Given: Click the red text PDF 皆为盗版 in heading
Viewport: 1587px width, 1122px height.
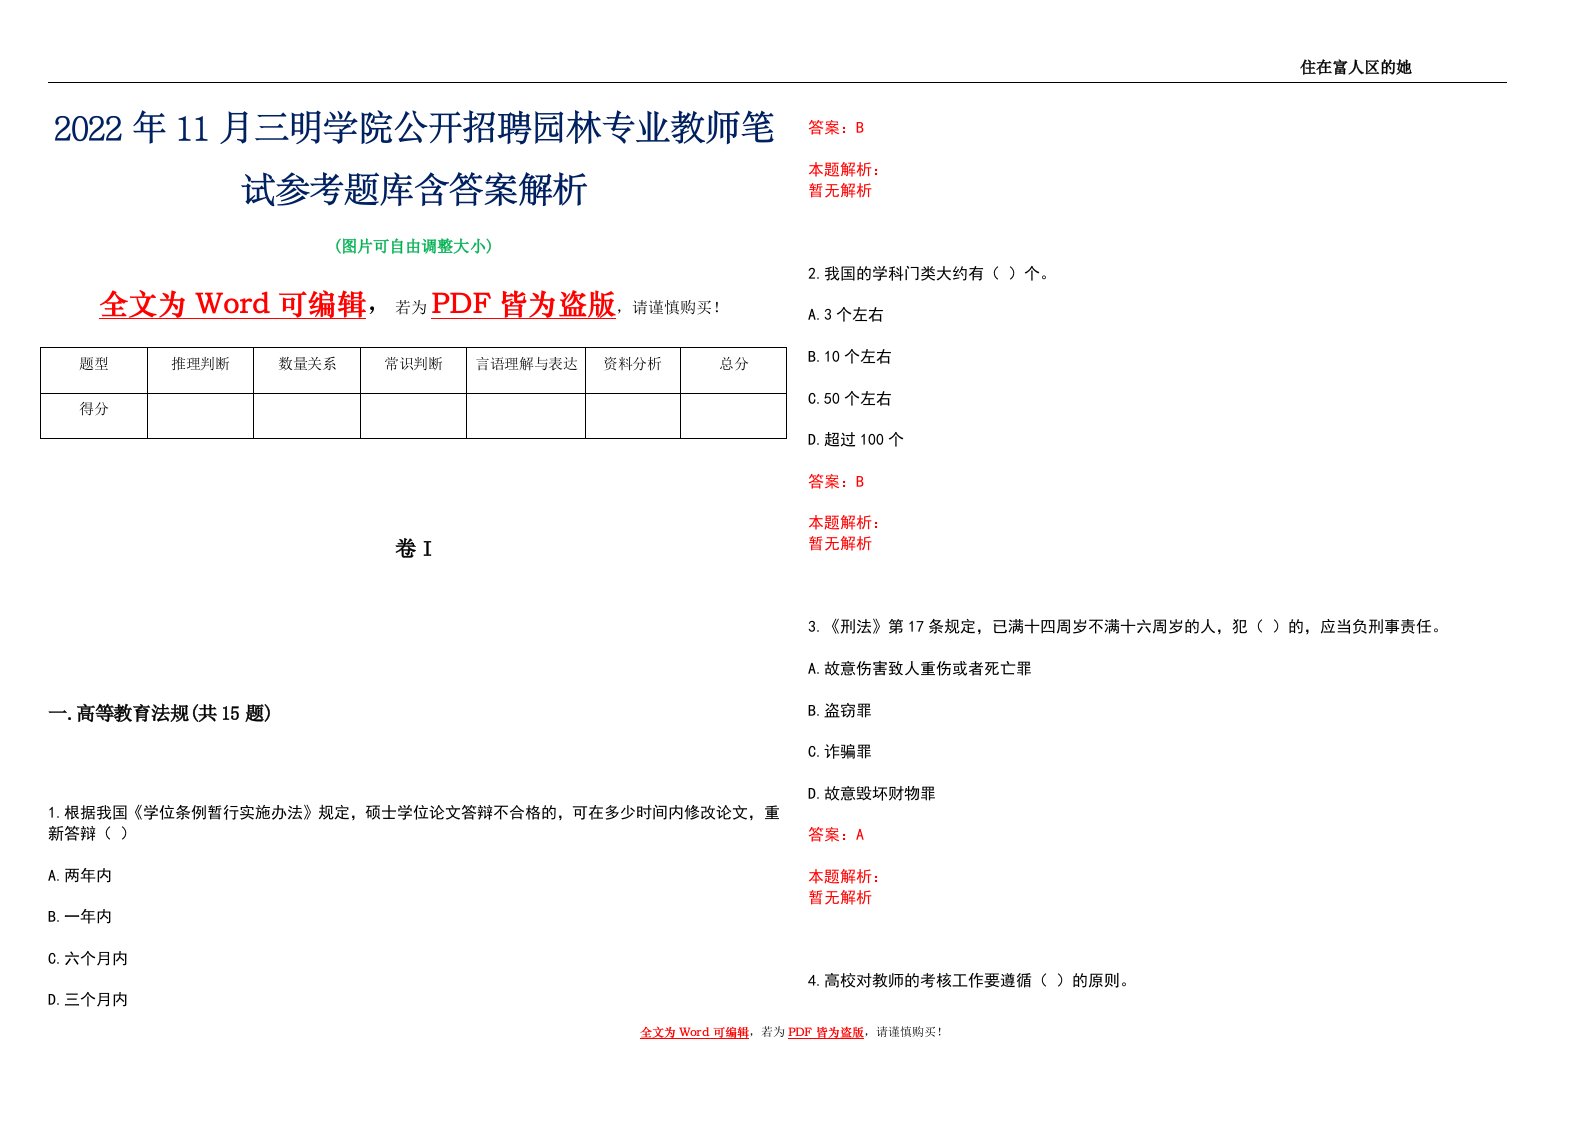Looking at the screenshot, I should coord(523,304).
